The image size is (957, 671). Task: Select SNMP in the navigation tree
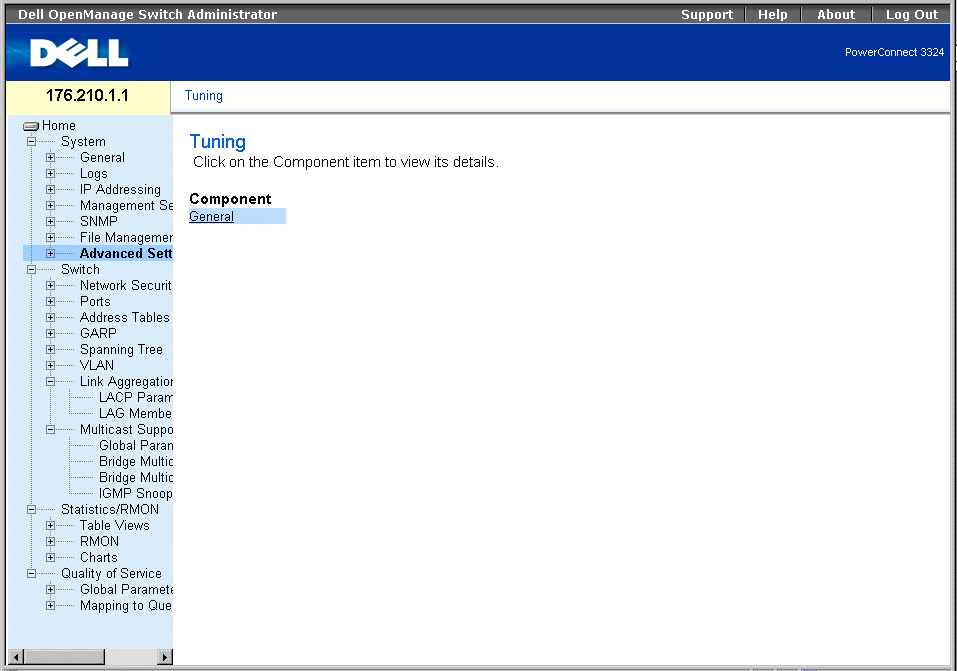(98, 222)
